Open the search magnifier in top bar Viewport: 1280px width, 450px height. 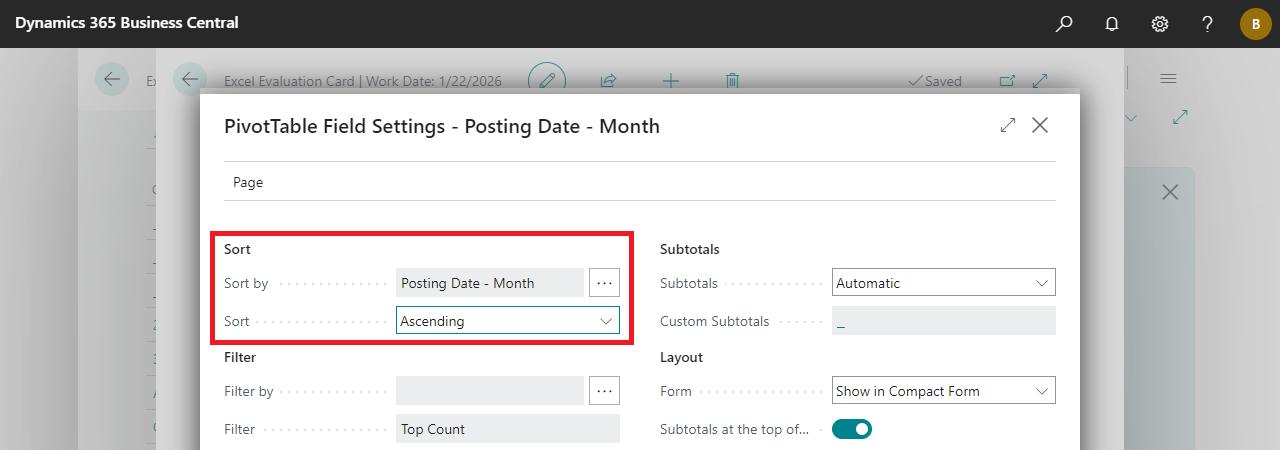pyautogui.click(x=1064, y=24)
